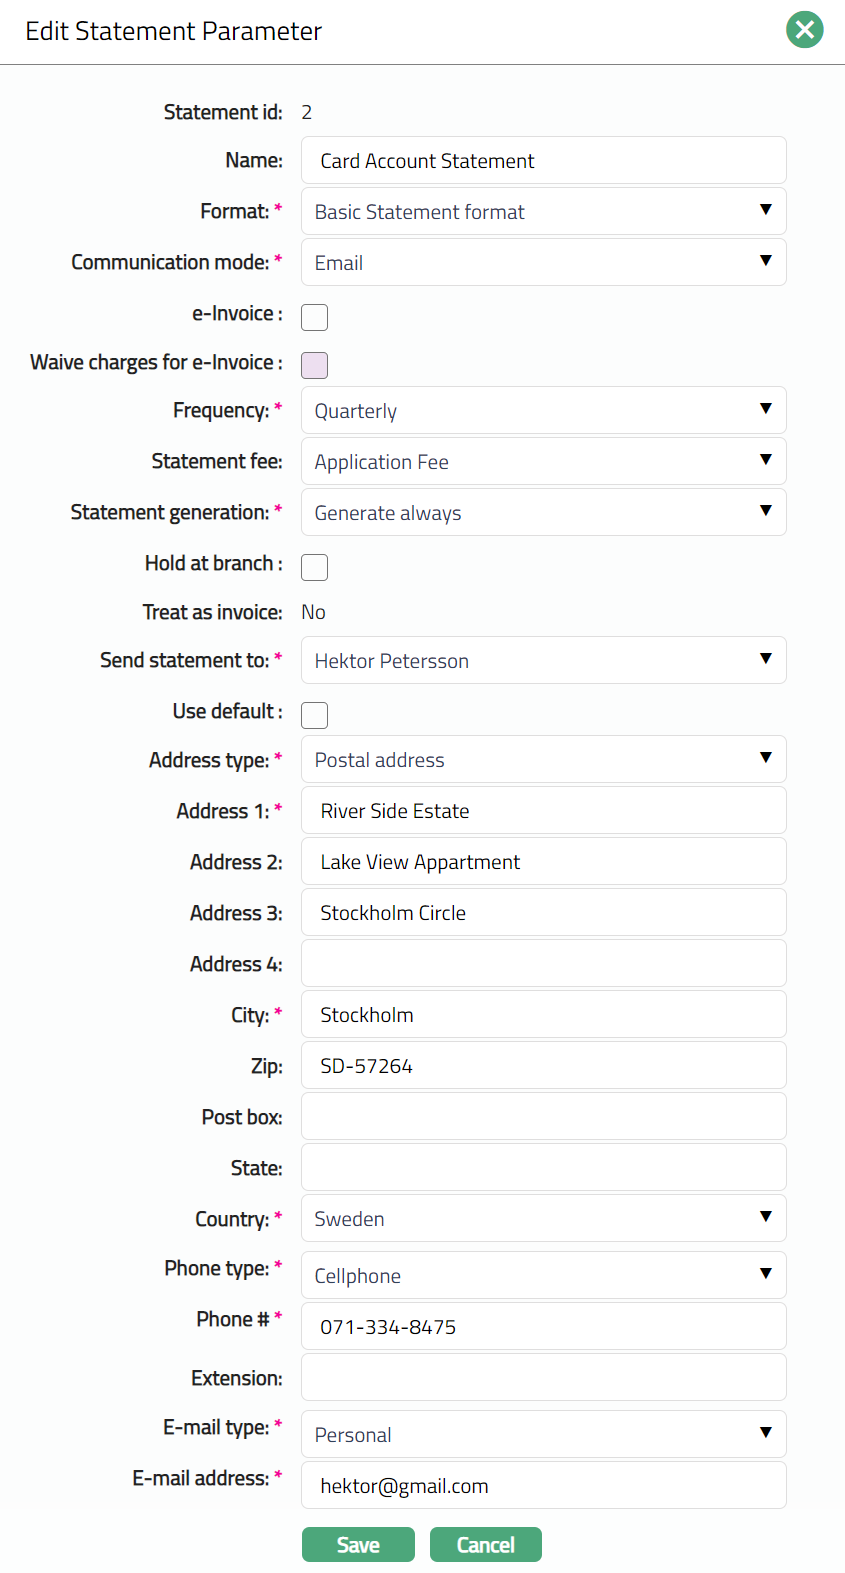Click into the E-mail address field
The width and height of the screenshot is (845, 1573).
point(543,1486)
